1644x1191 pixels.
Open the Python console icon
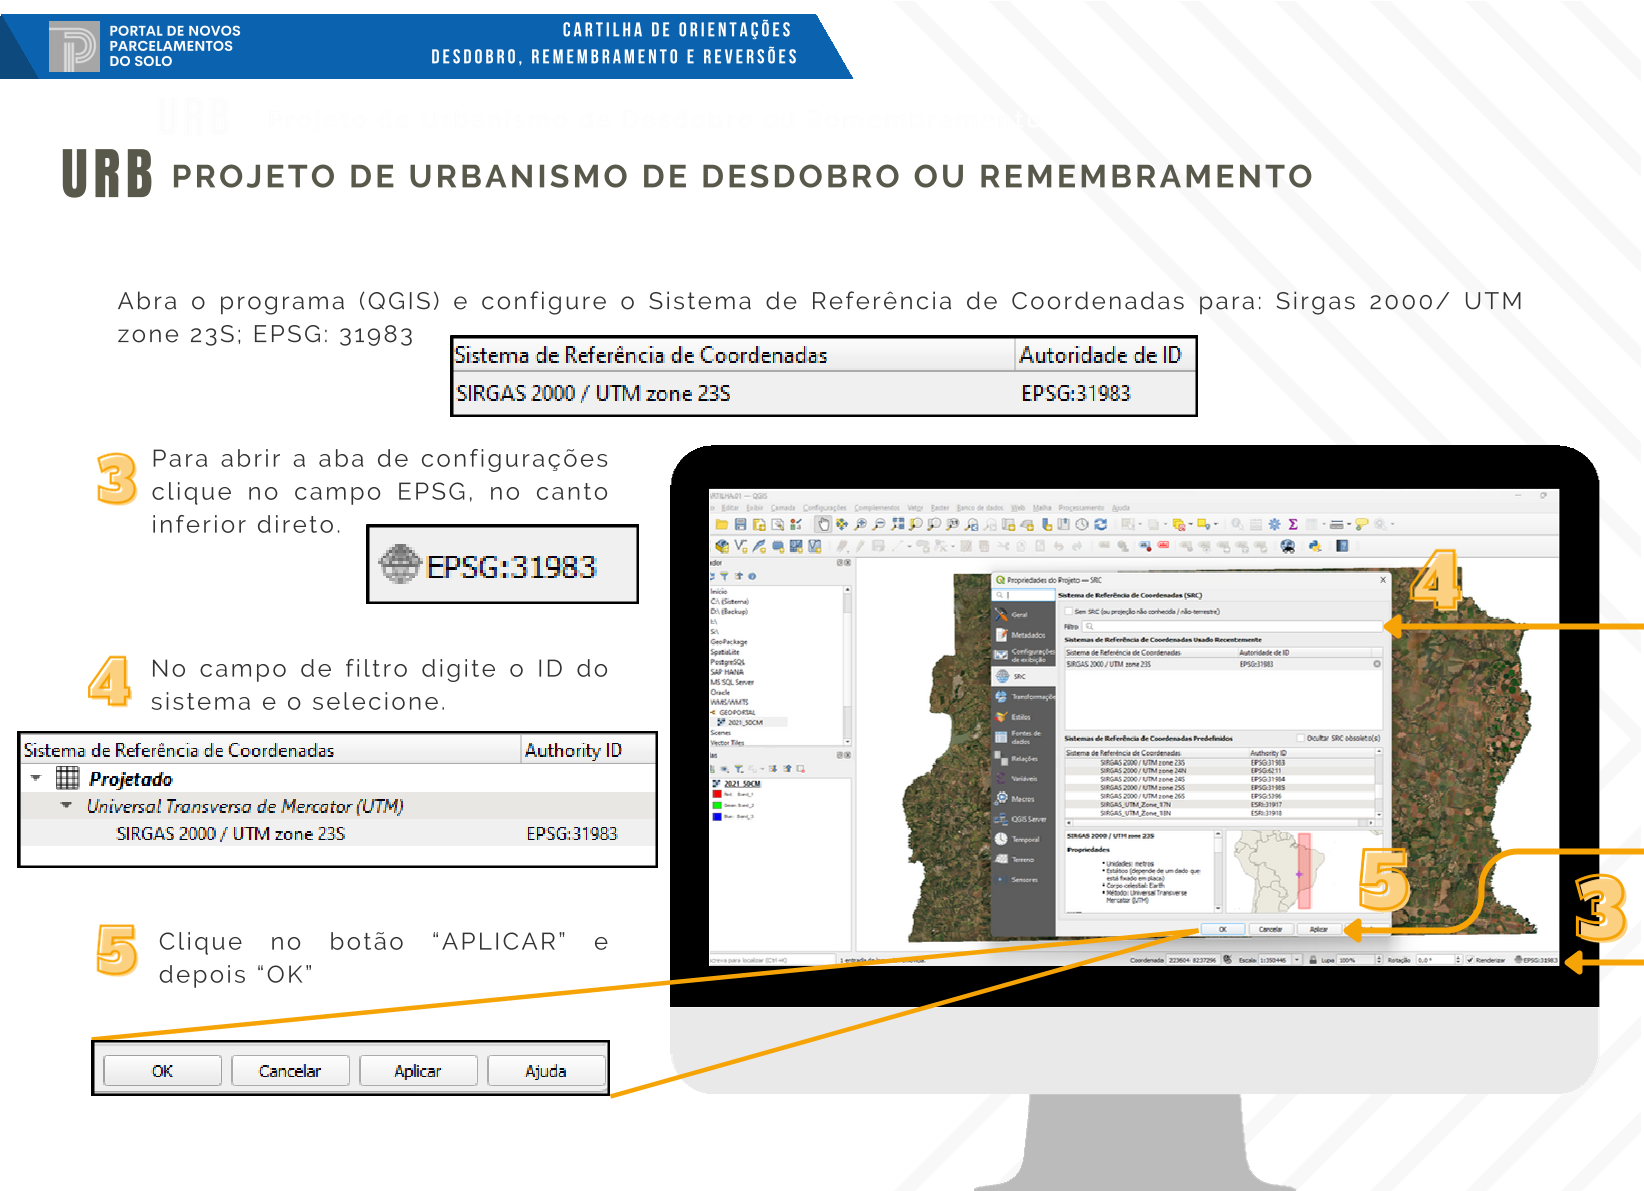(x=1315, y=546)
